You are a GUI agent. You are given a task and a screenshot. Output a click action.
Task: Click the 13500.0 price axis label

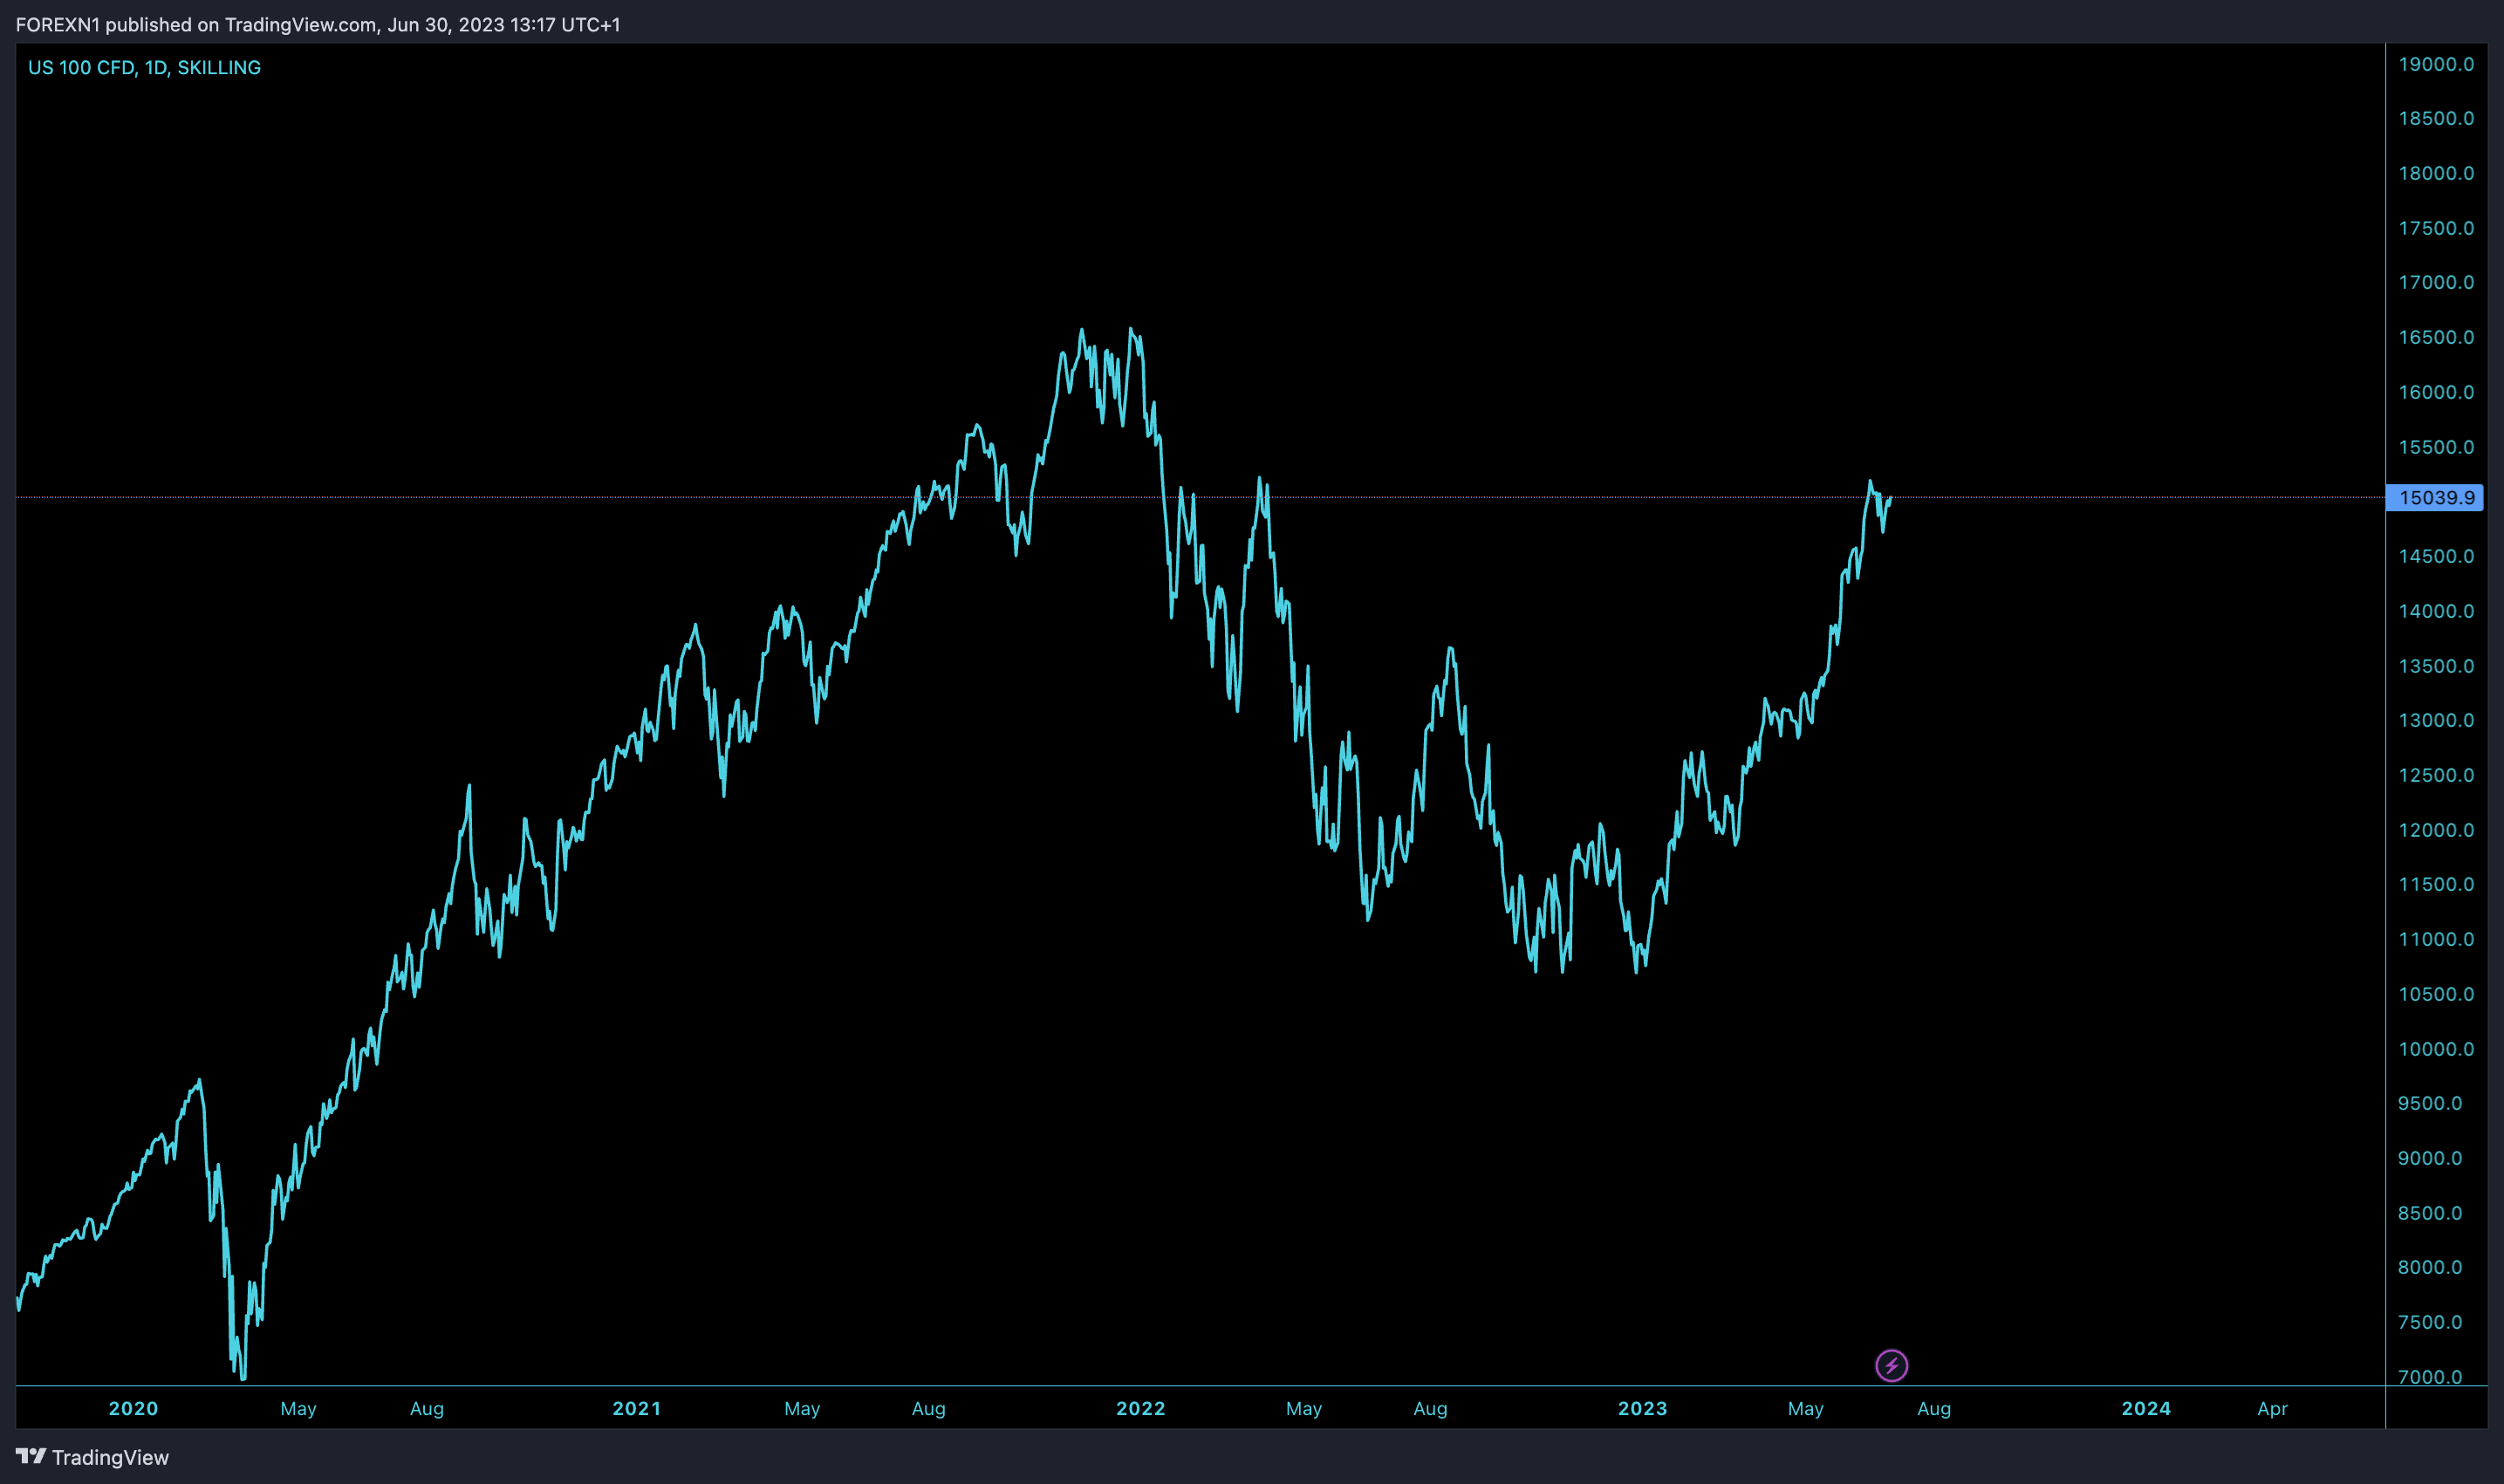[x=2436, y=666]
